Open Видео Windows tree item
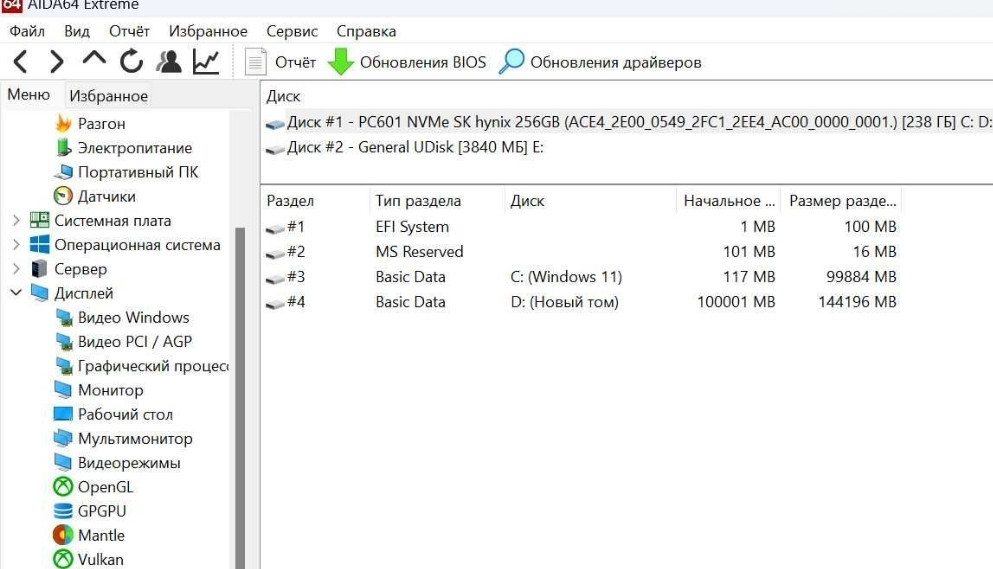The image size is (993, 569). (x=134, y=317)
